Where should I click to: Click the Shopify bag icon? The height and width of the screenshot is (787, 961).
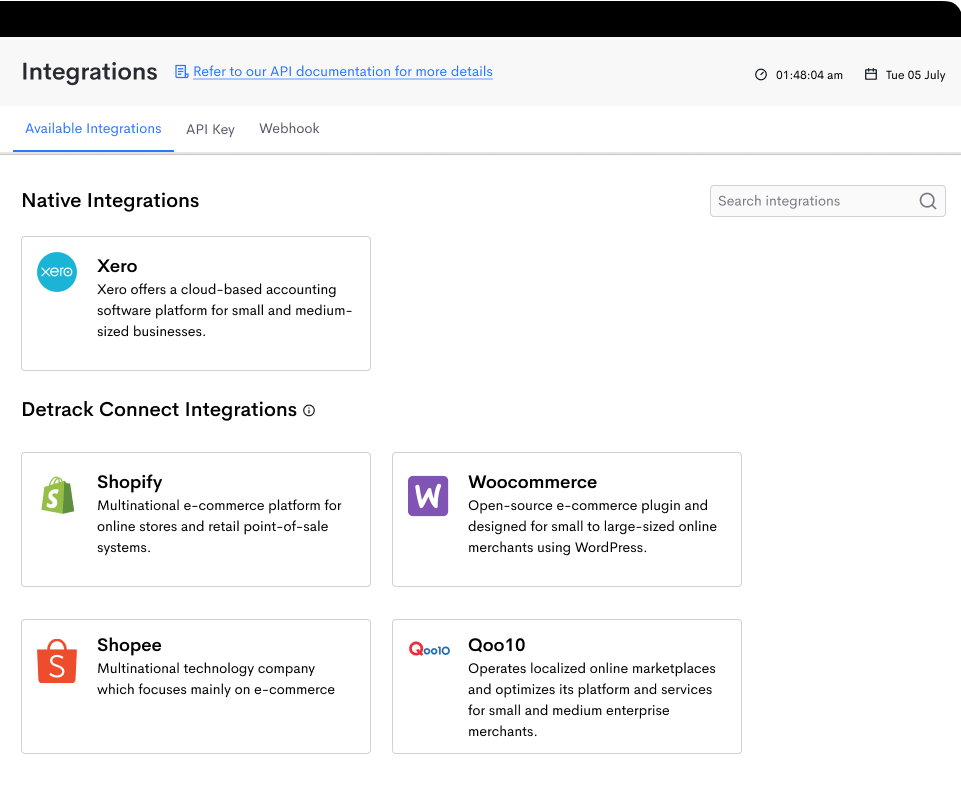click(x=58, y=495)
